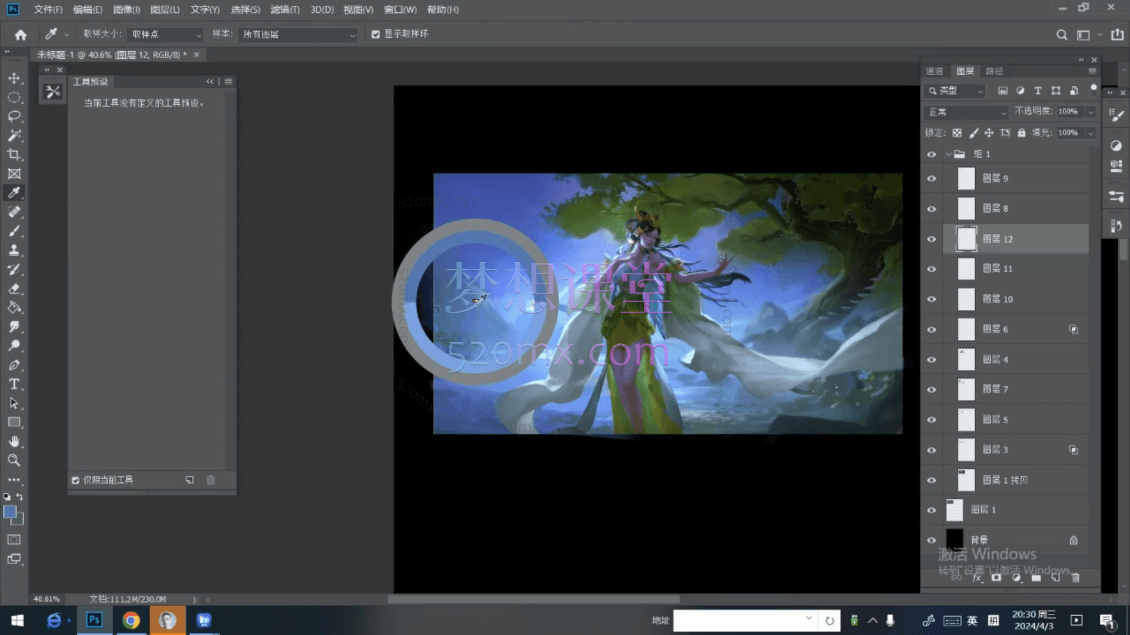
Task: Select the Clone Stamp tool
Action: [14, 250]
